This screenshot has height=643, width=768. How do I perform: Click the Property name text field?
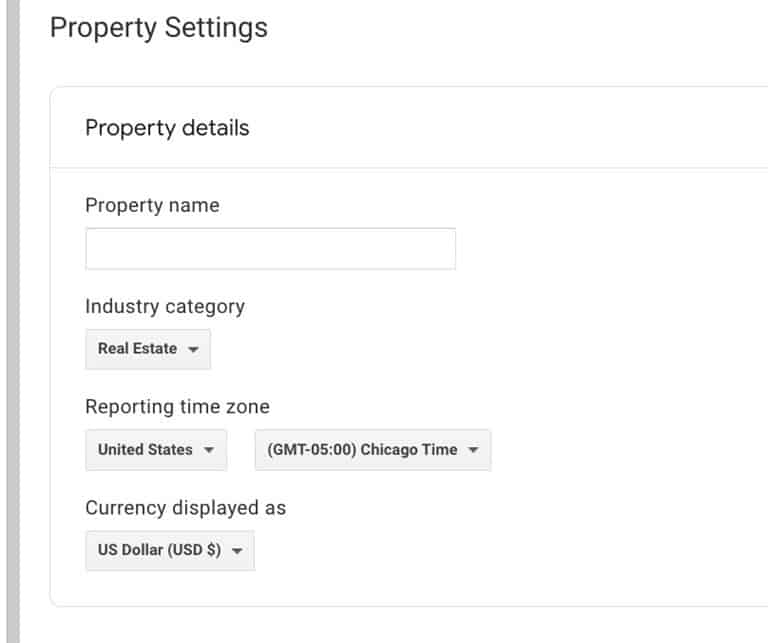(x=270, y=249)
